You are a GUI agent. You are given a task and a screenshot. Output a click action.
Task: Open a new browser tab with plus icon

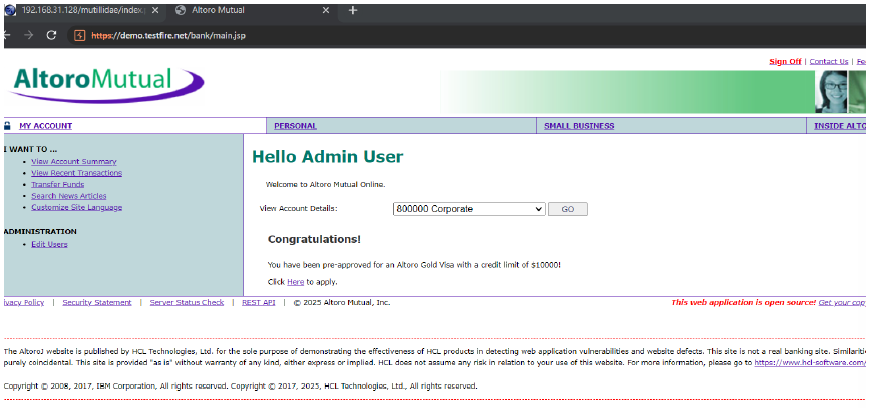(353, 11)
